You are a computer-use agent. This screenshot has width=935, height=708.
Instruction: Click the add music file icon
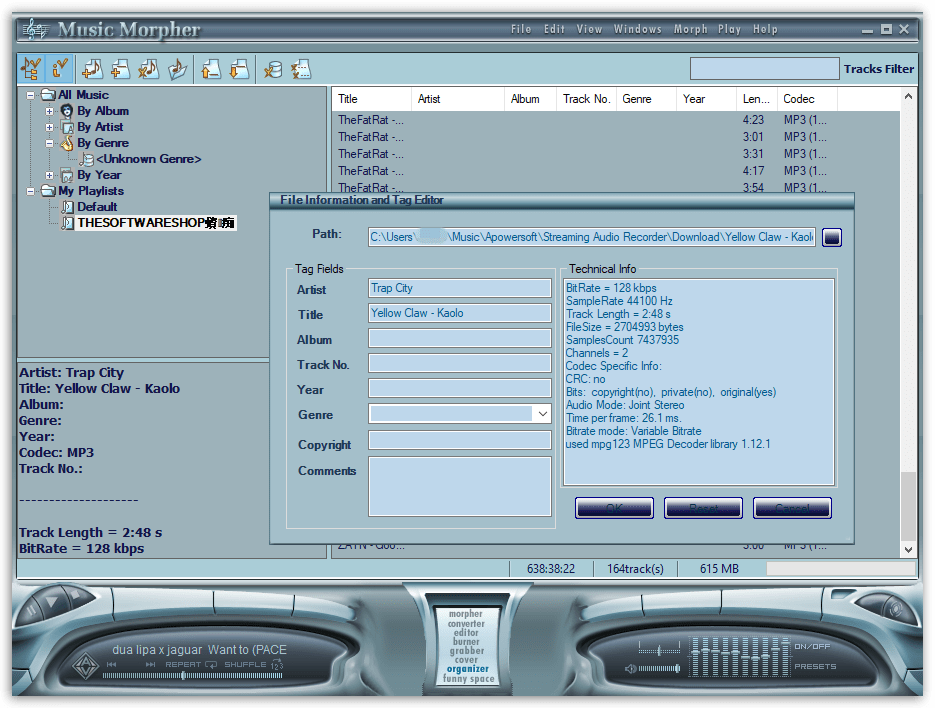91,68
